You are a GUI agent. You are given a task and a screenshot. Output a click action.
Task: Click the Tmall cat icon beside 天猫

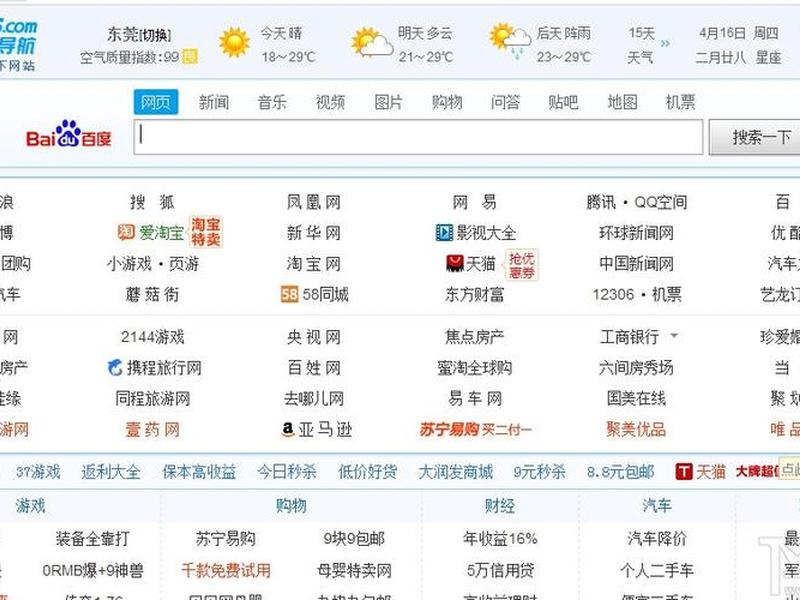click(x=455, y=264)
